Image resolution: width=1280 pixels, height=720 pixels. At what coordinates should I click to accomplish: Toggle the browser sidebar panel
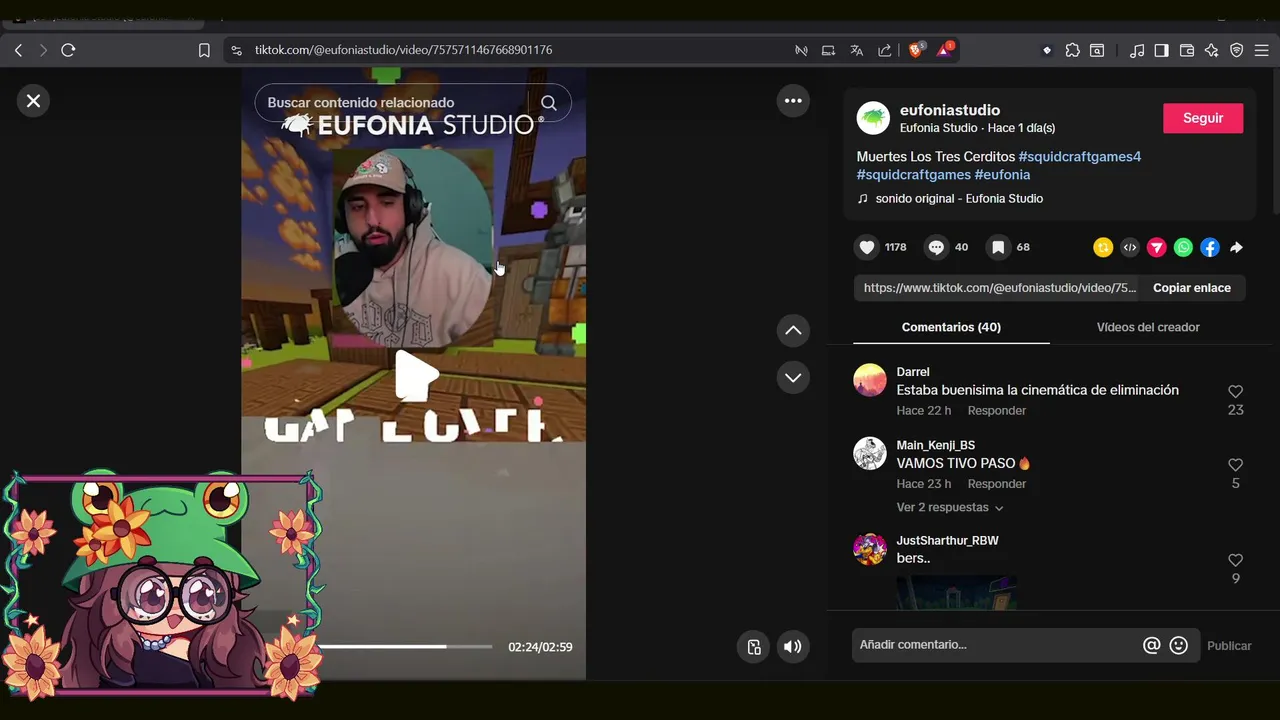click(1161, 50)
